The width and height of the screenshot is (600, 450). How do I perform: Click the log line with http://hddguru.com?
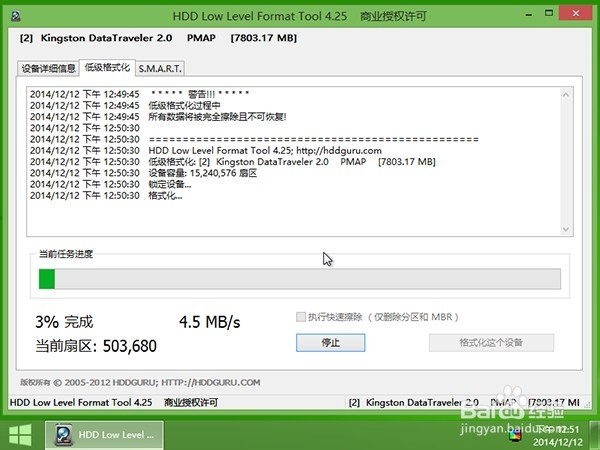[206, 150]
